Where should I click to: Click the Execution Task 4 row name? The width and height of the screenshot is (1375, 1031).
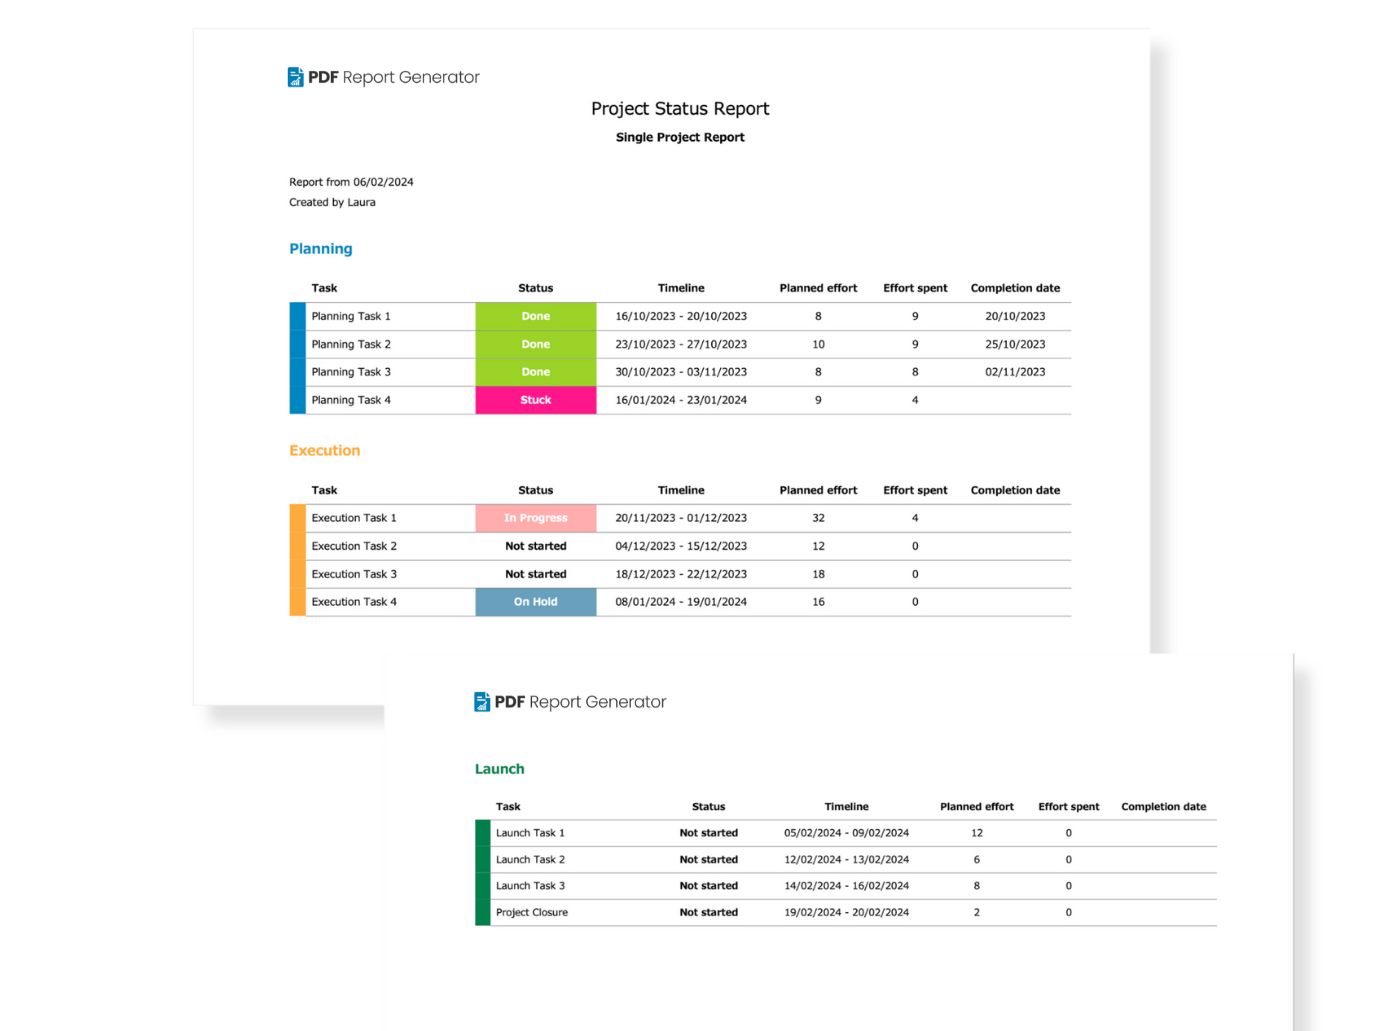click(354, 602)
